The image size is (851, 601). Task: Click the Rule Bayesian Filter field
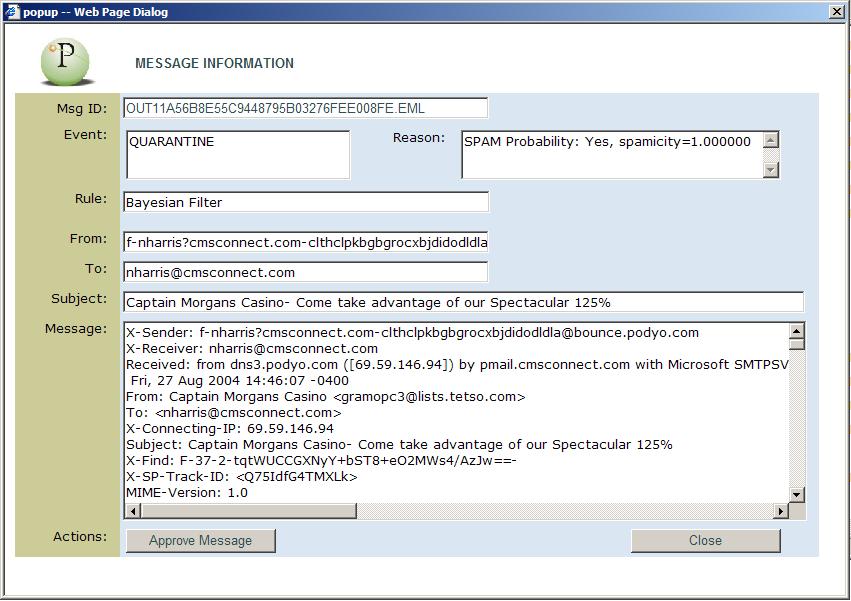click(306, 202)
